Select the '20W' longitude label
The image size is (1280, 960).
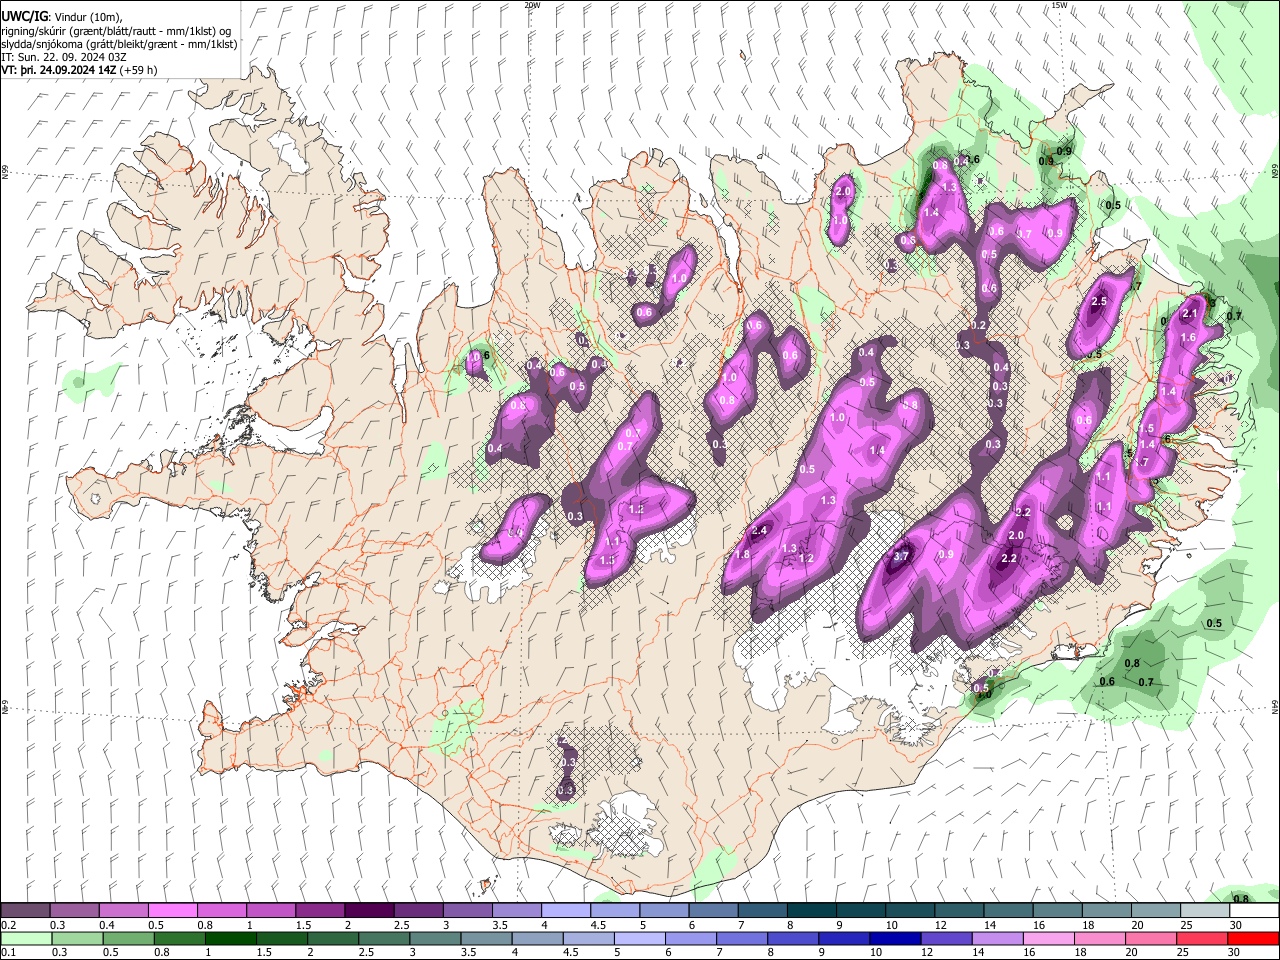tap(532, 5)
